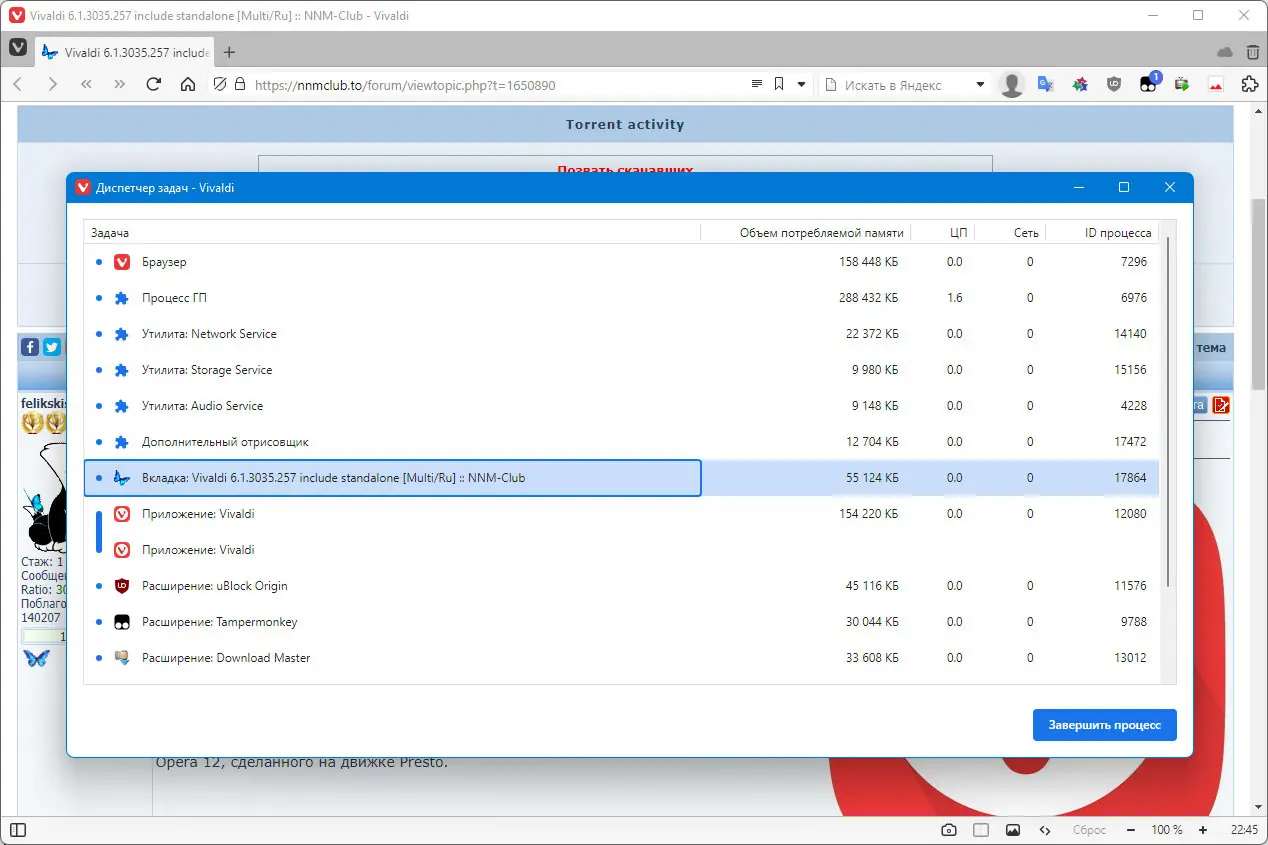Expand address field history dropdown
The image size is (1268, 845).
click(x=801, y=85)
